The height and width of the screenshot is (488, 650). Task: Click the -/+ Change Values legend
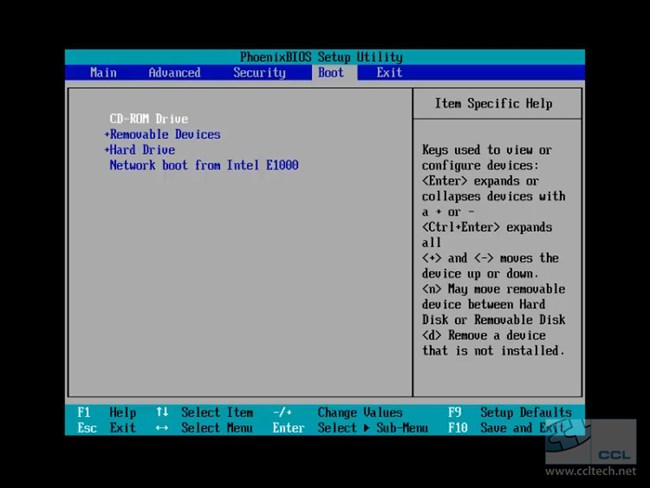[337, 413]
